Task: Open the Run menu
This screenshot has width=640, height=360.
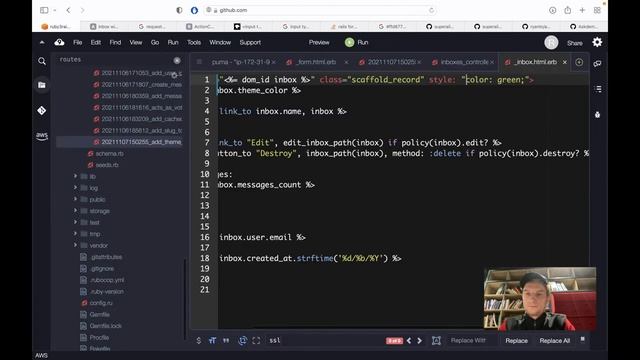Action: point(173,42)
